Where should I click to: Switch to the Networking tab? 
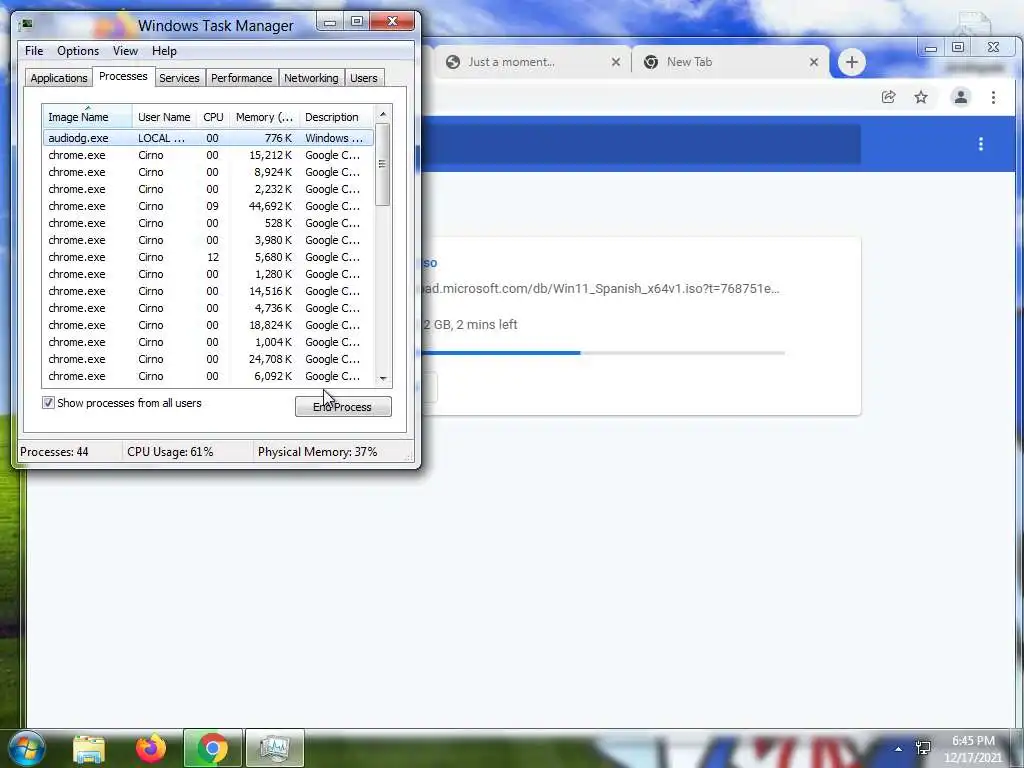[311, 78]
